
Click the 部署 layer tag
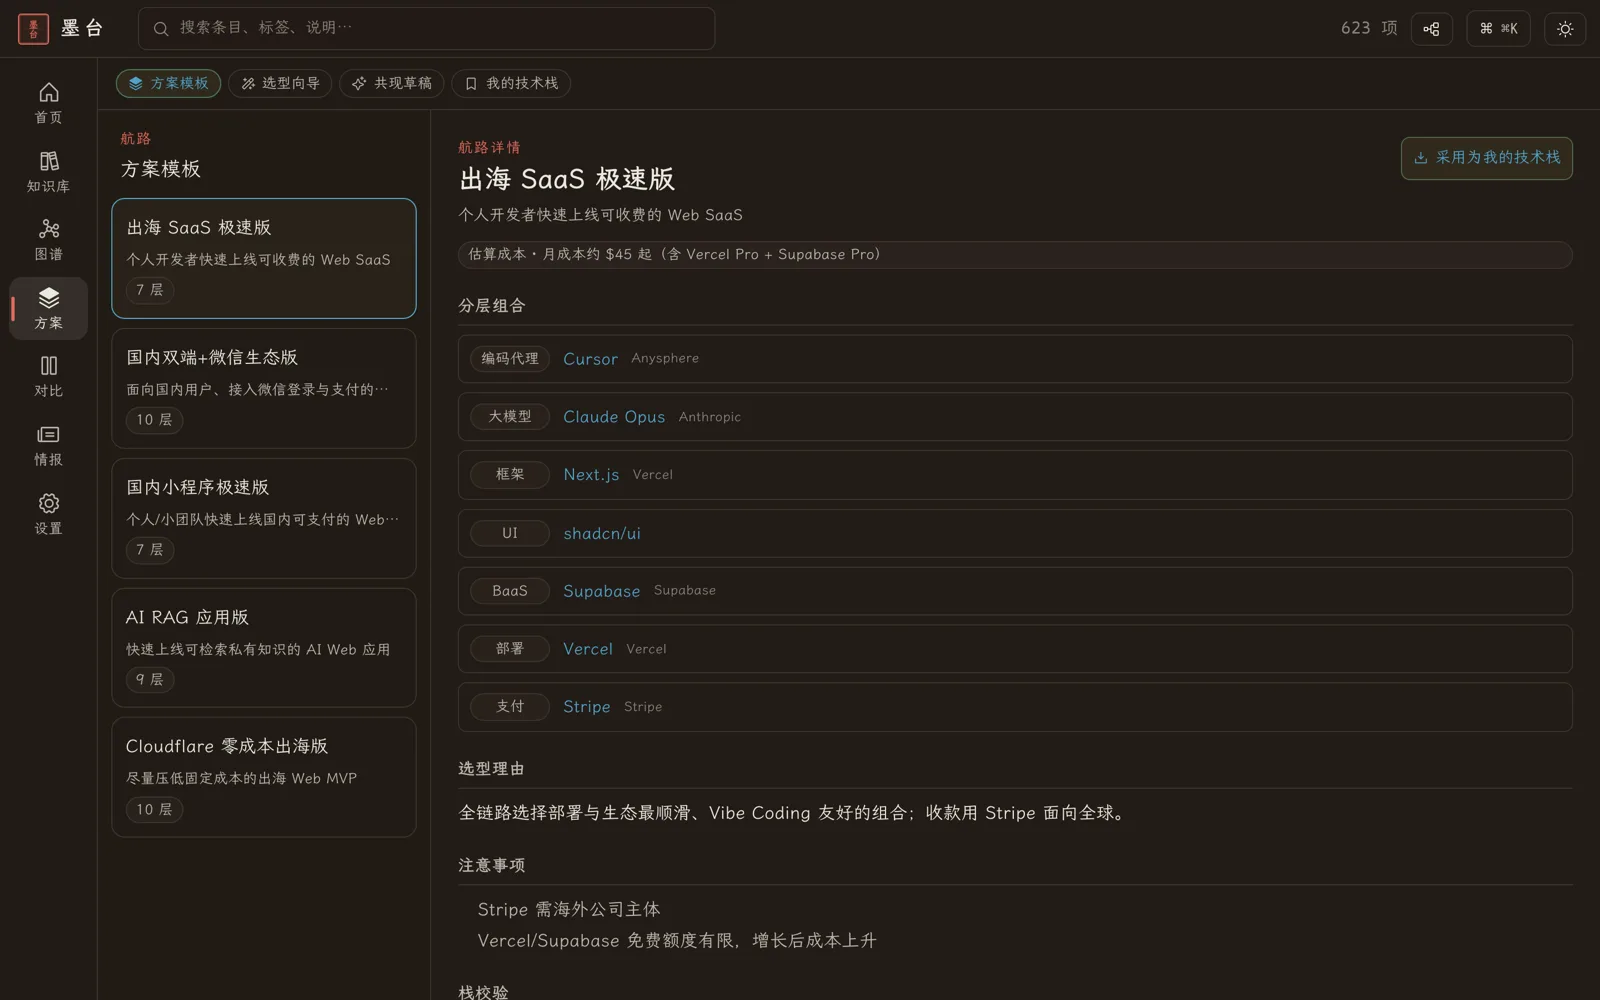point(510,649)
